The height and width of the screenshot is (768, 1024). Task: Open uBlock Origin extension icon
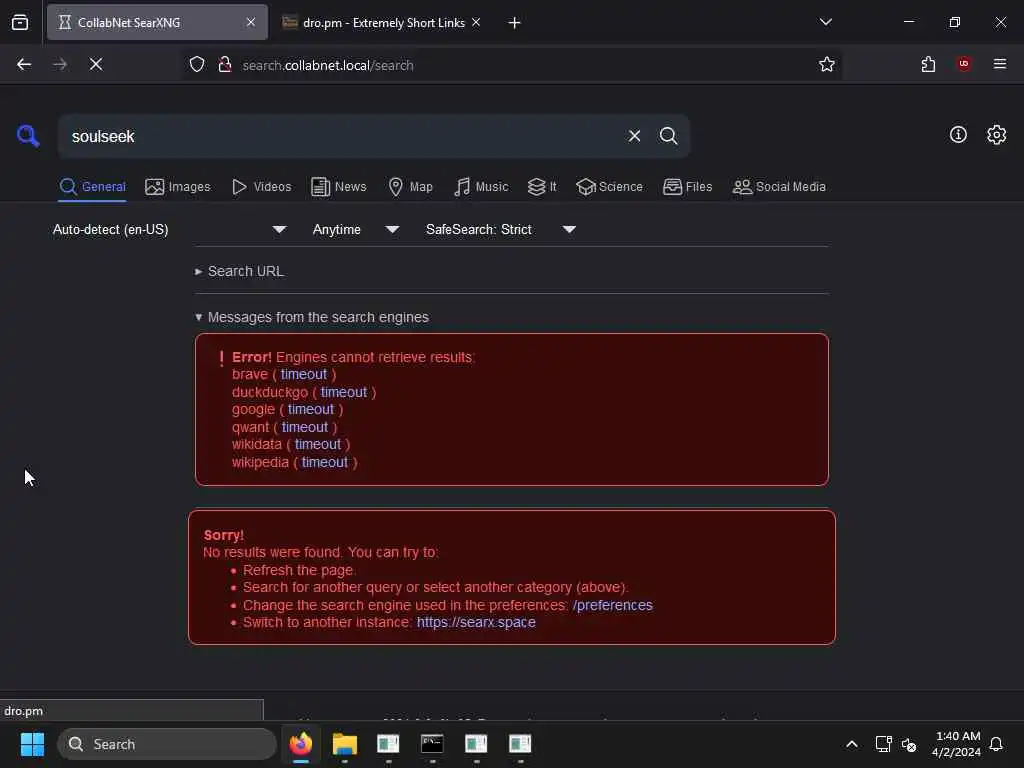[x=964, y=64]
